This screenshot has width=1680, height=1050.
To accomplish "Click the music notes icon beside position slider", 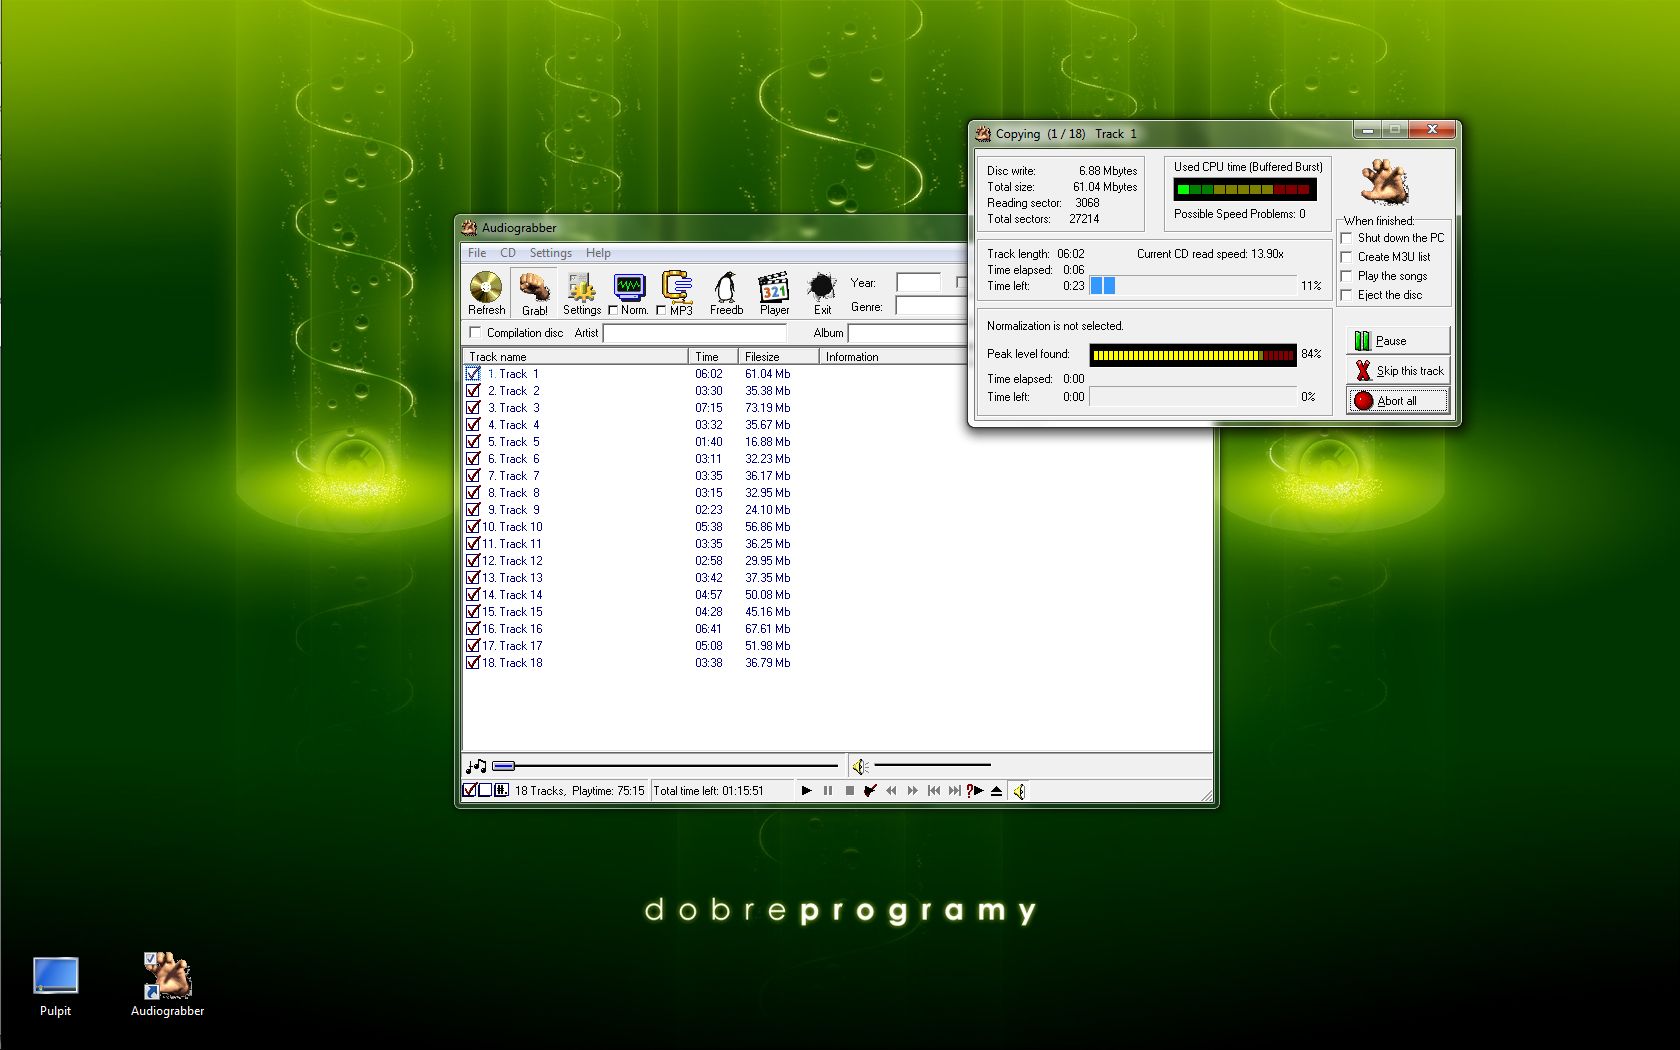I will click(476, 766).
